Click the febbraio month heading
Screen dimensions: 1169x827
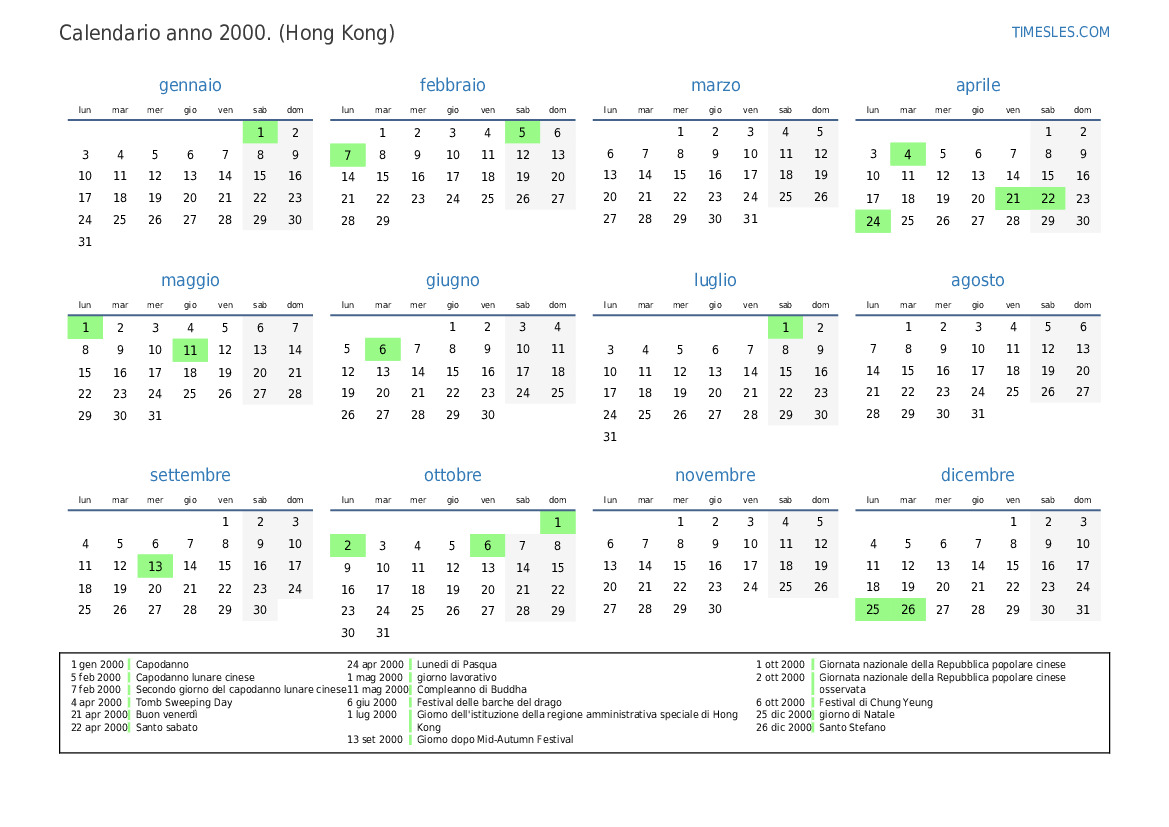(x=453, y=85)
